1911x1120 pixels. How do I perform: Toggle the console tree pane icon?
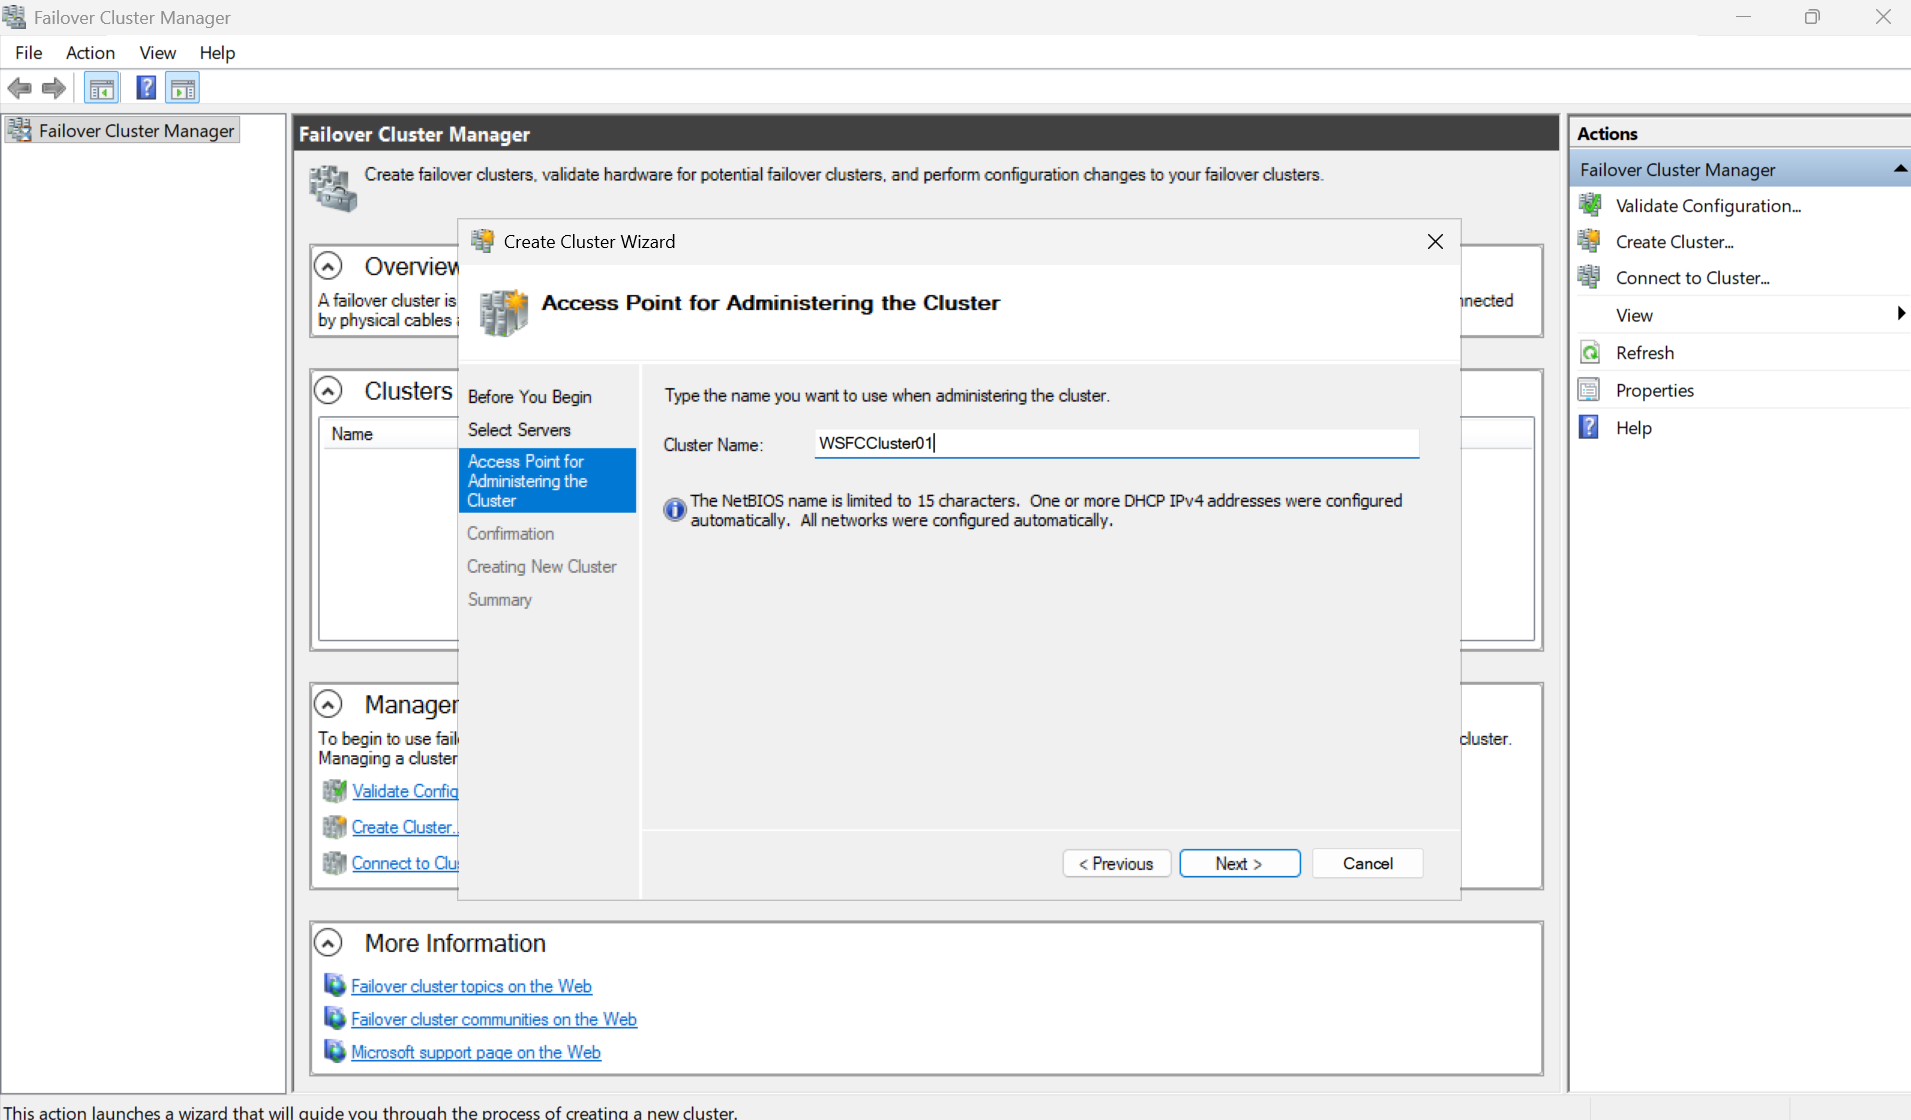tap(101, 88)
